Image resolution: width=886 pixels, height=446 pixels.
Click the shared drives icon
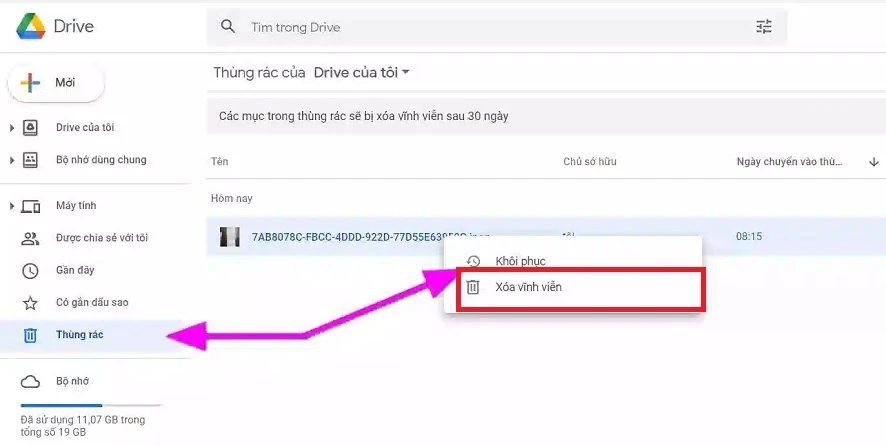30,160
